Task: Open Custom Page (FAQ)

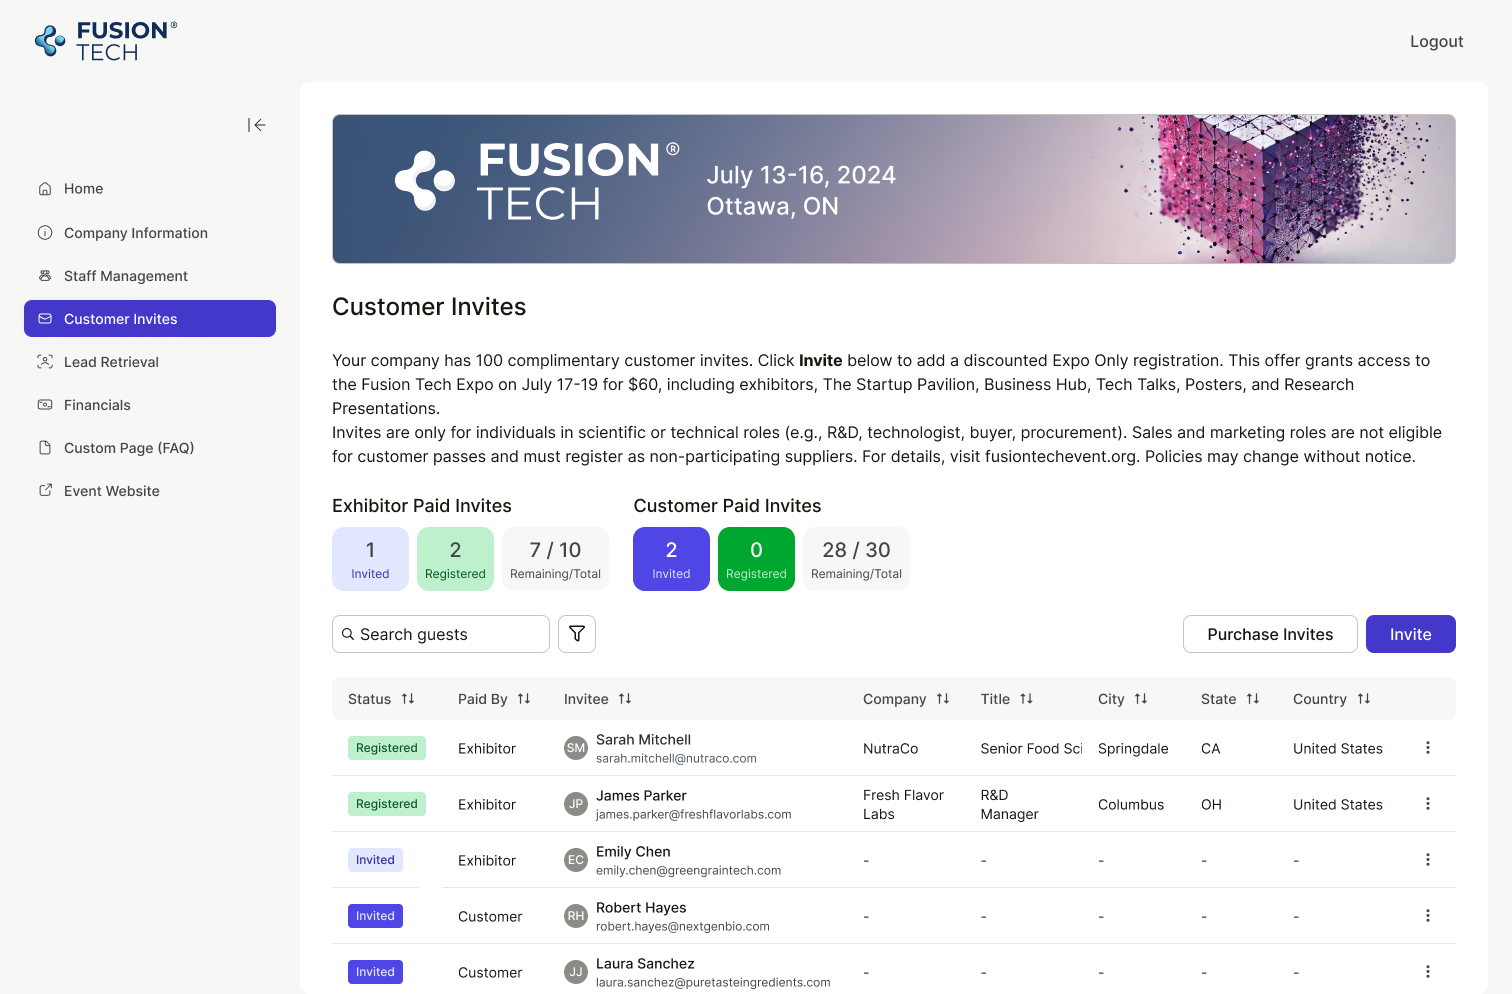Action: 150,448
